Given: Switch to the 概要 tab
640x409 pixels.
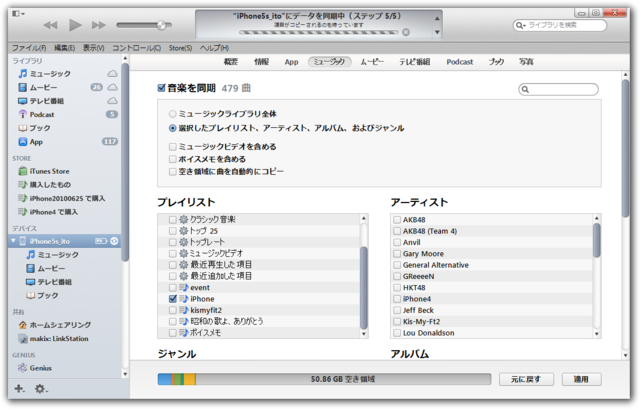Looking at the screenshot, I should click(x=231, y=62).
